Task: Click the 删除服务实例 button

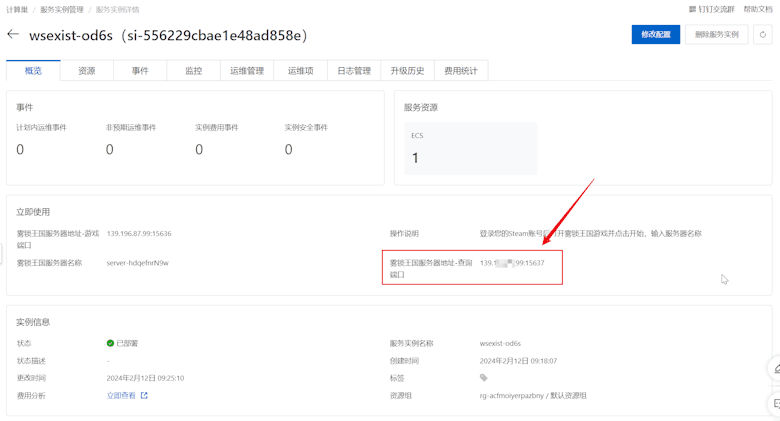Action: pyautogui.click(x=716, y=34)
